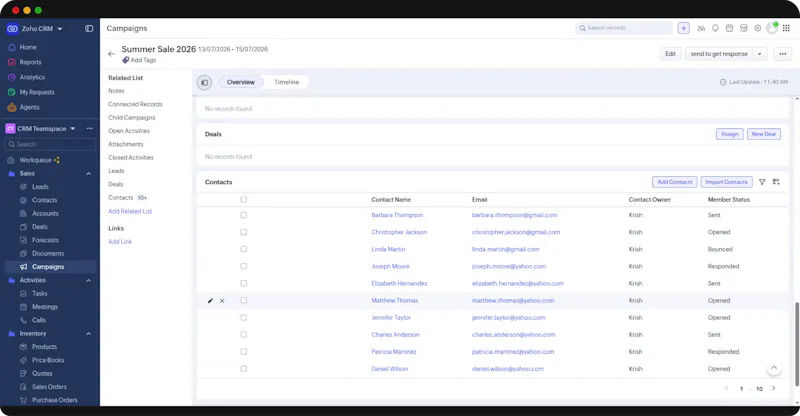800x416 pixels.
Task: Open the record more-options ellipsis
Action: [x=783, y=54]
